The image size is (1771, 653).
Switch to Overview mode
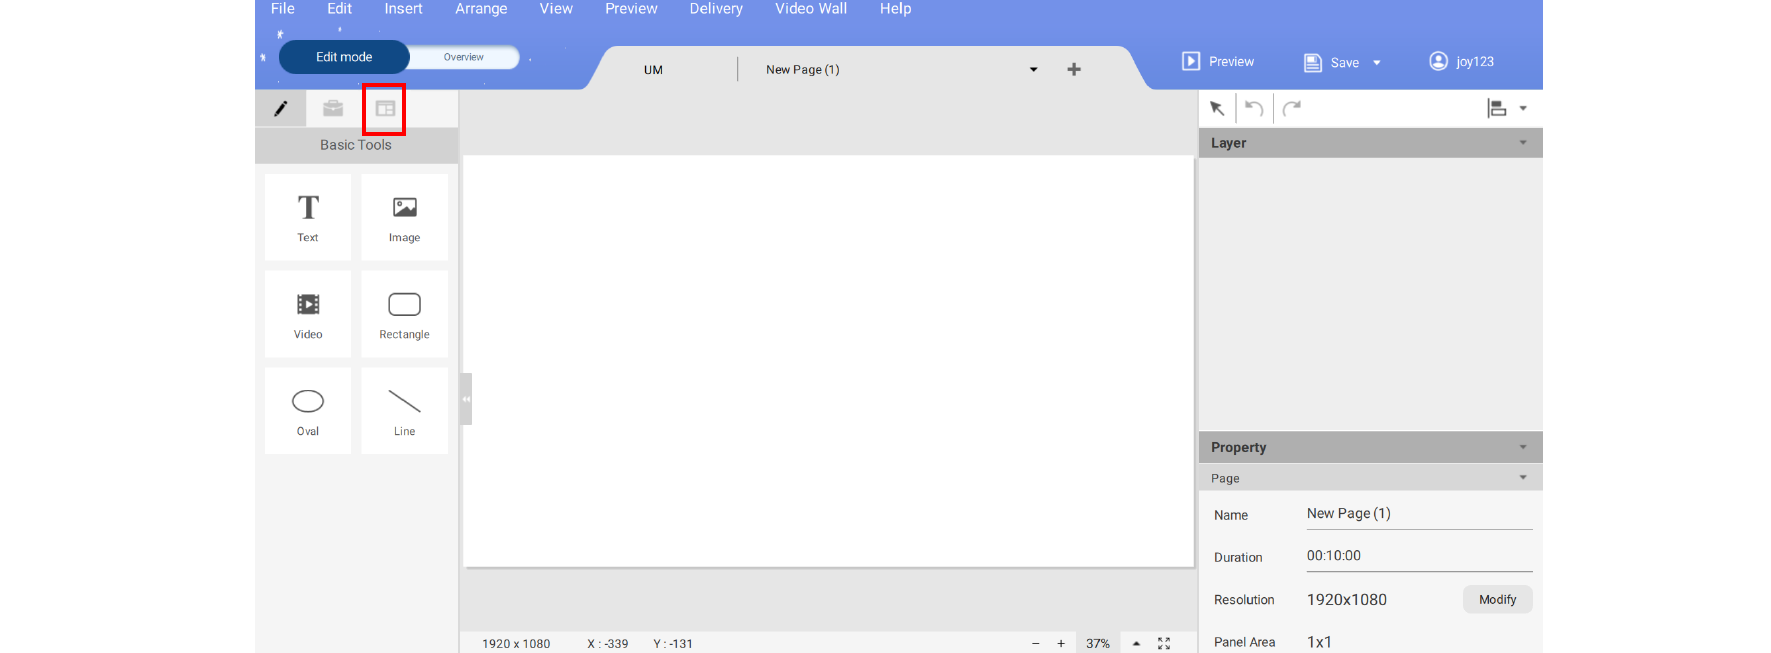(x=464, y=57)
